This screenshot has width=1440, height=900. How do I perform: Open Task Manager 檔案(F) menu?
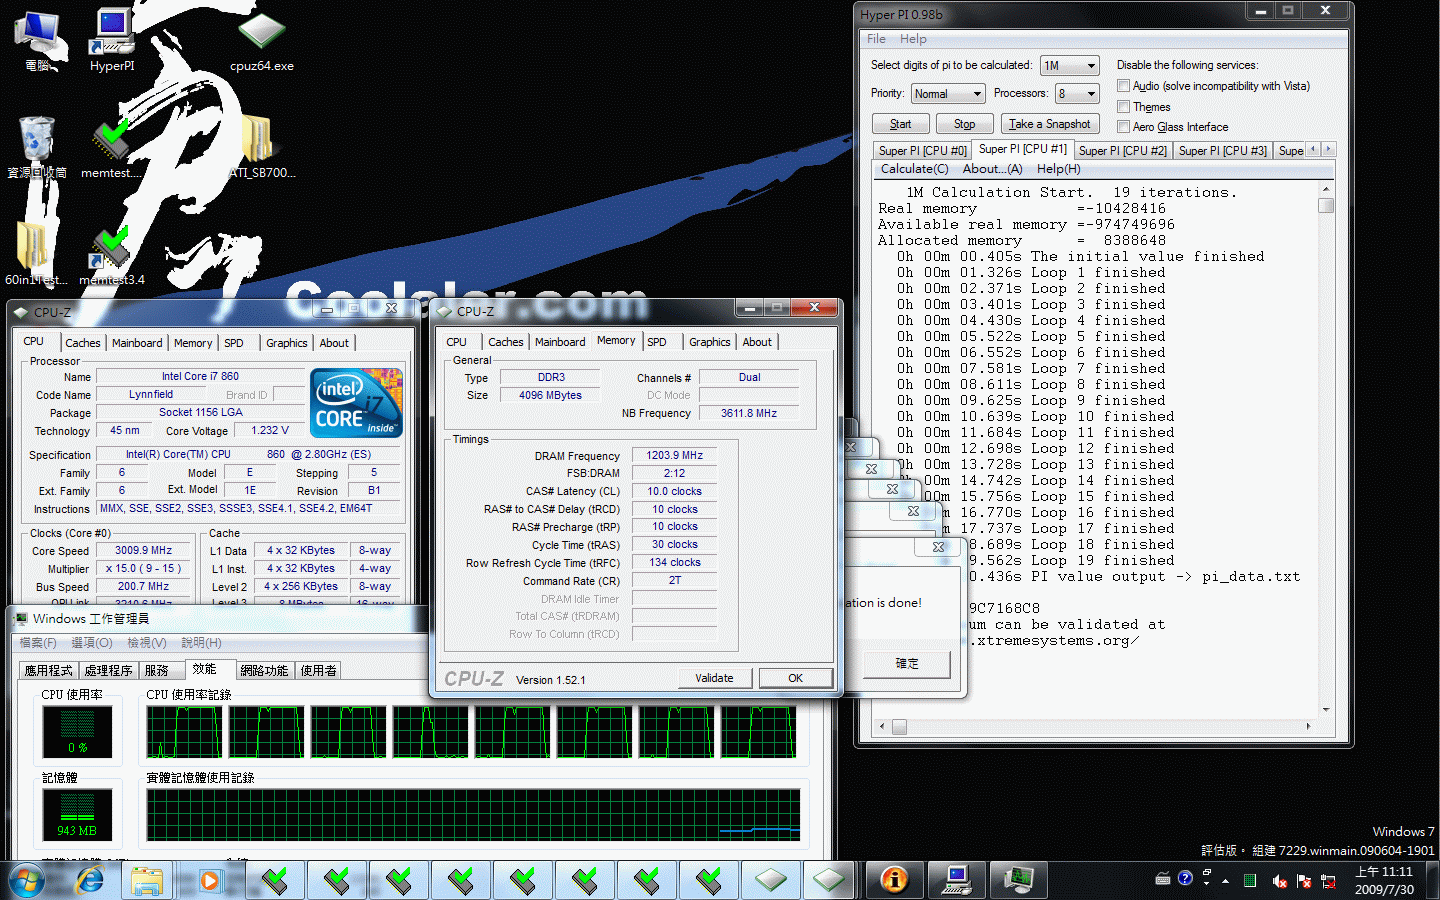(38, 643)
